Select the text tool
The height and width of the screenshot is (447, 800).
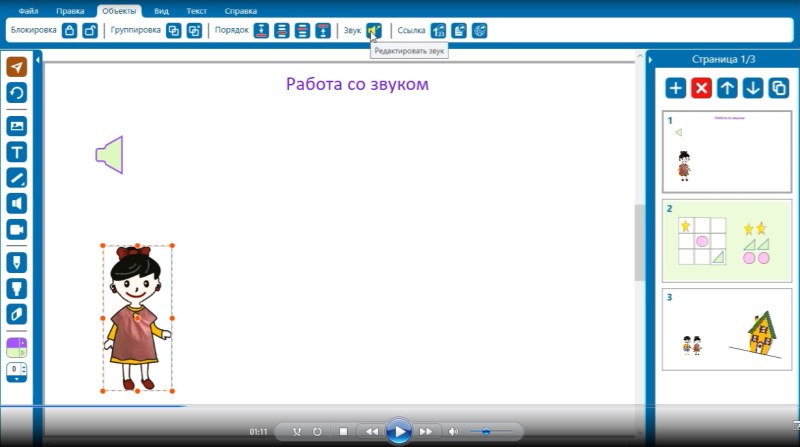(x=17, y=152)
